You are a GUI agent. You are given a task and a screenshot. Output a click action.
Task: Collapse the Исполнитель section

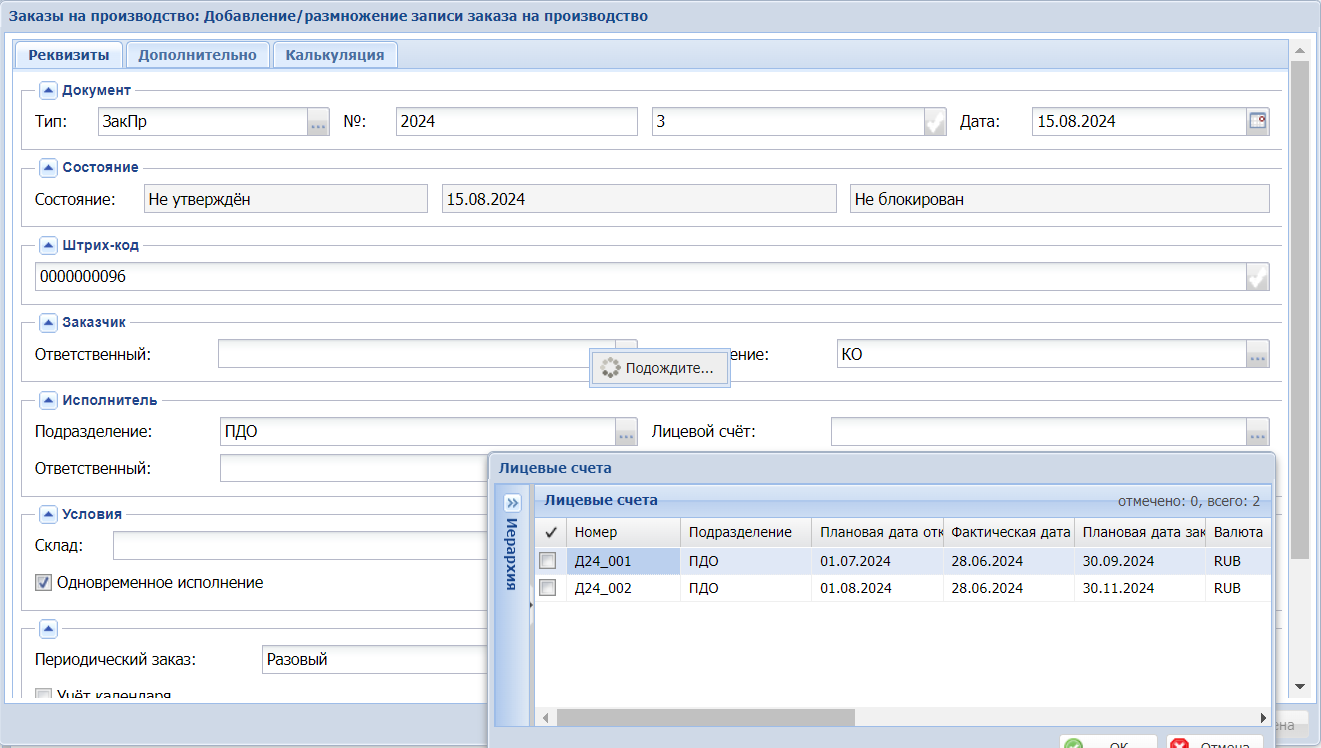(x=48, y=400)
